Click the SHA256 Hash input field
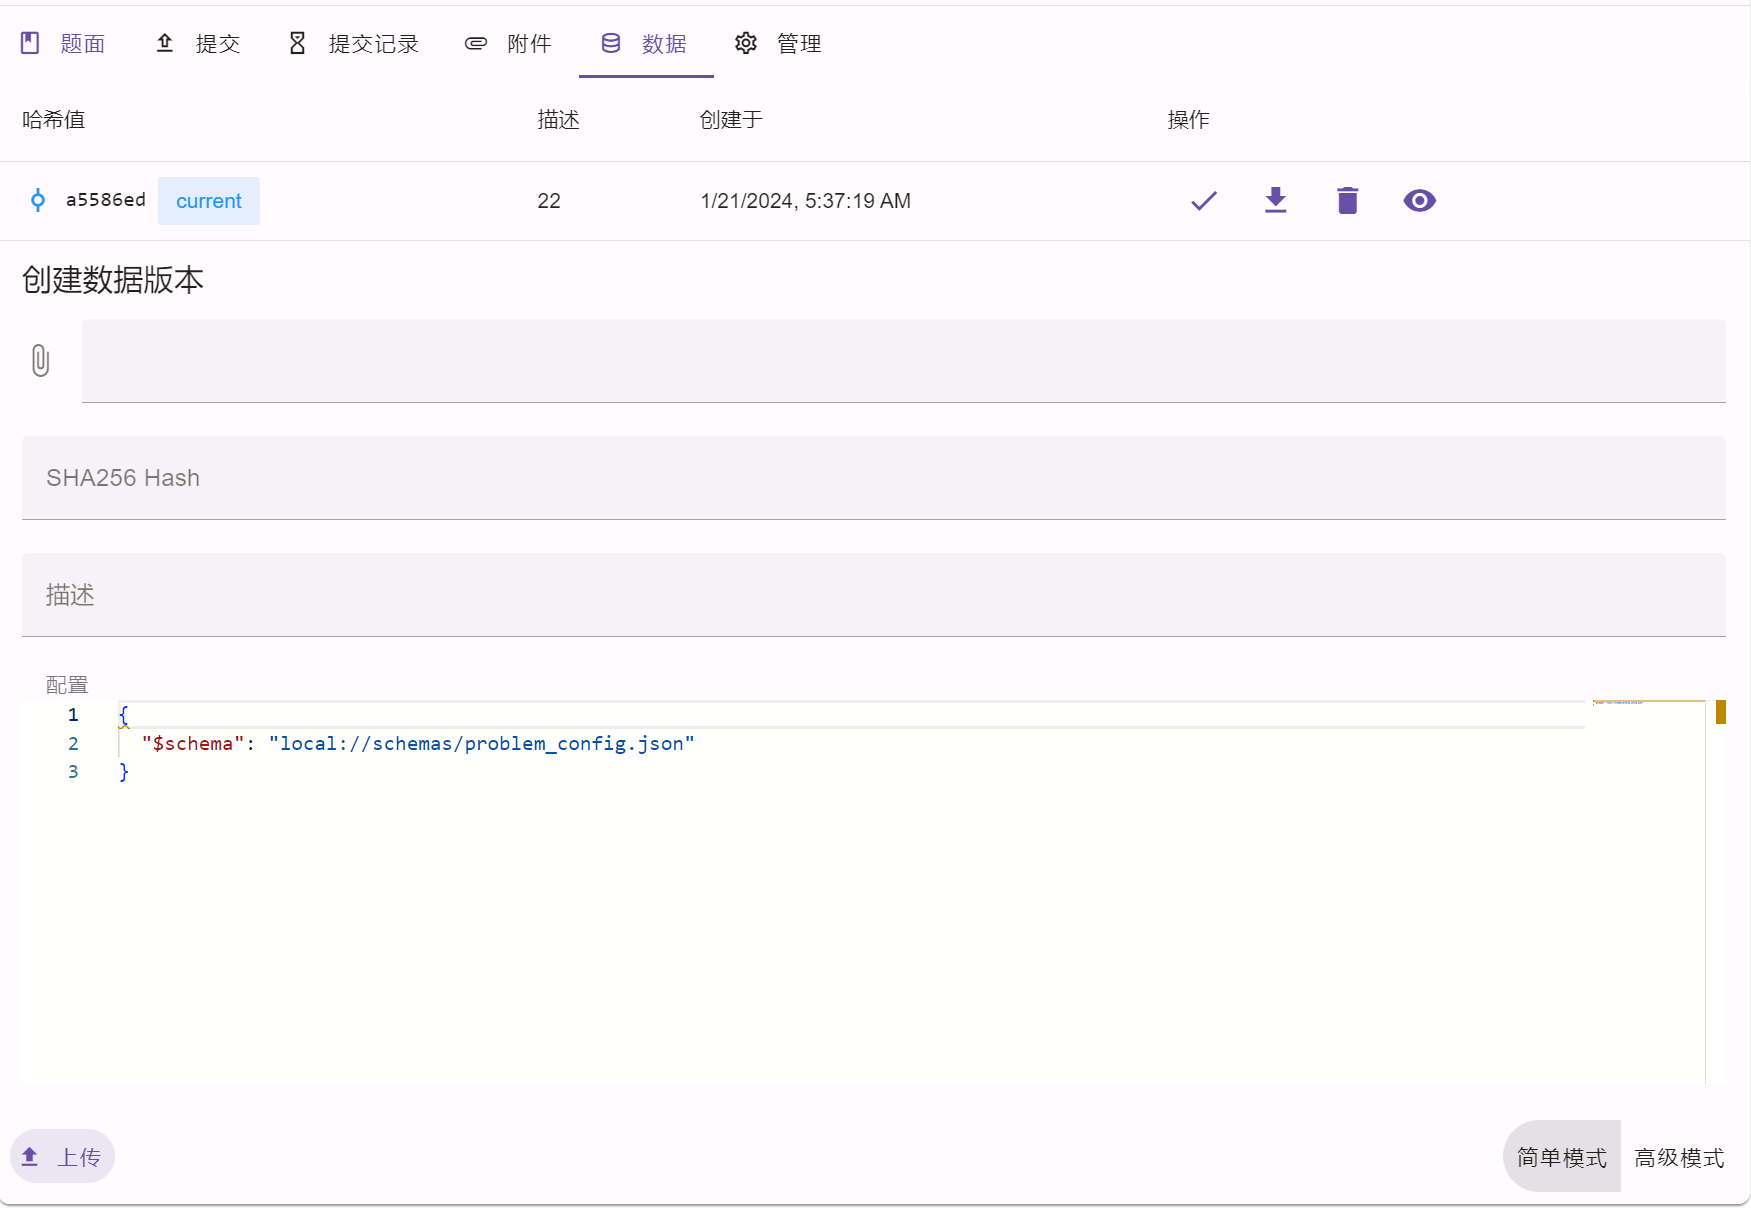Viewport: 1751px width, 1208px height. coord(874,478)
